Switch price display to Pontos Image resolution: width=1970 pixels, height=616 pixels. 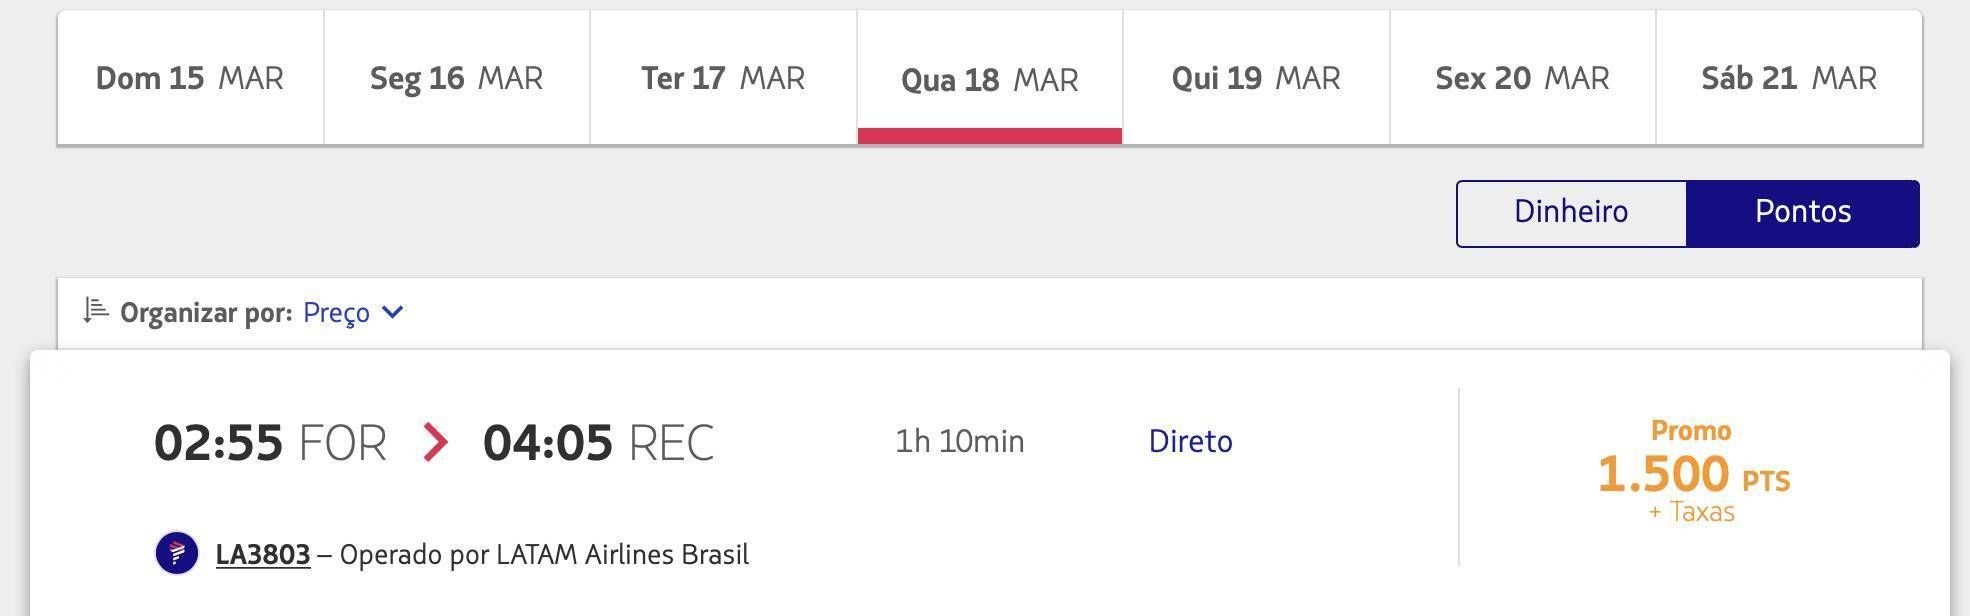[x=1803, y=213]
